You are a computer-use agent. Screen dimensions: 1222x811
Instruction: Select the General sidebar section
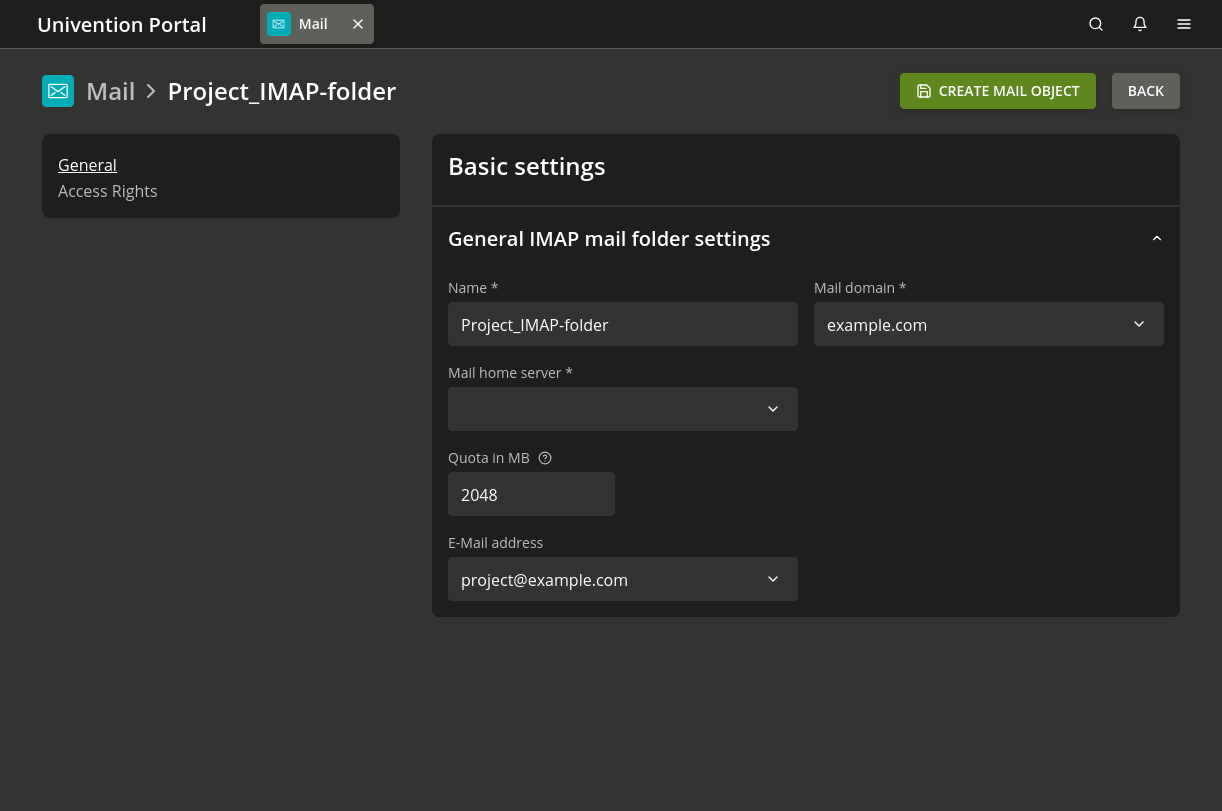87,165
